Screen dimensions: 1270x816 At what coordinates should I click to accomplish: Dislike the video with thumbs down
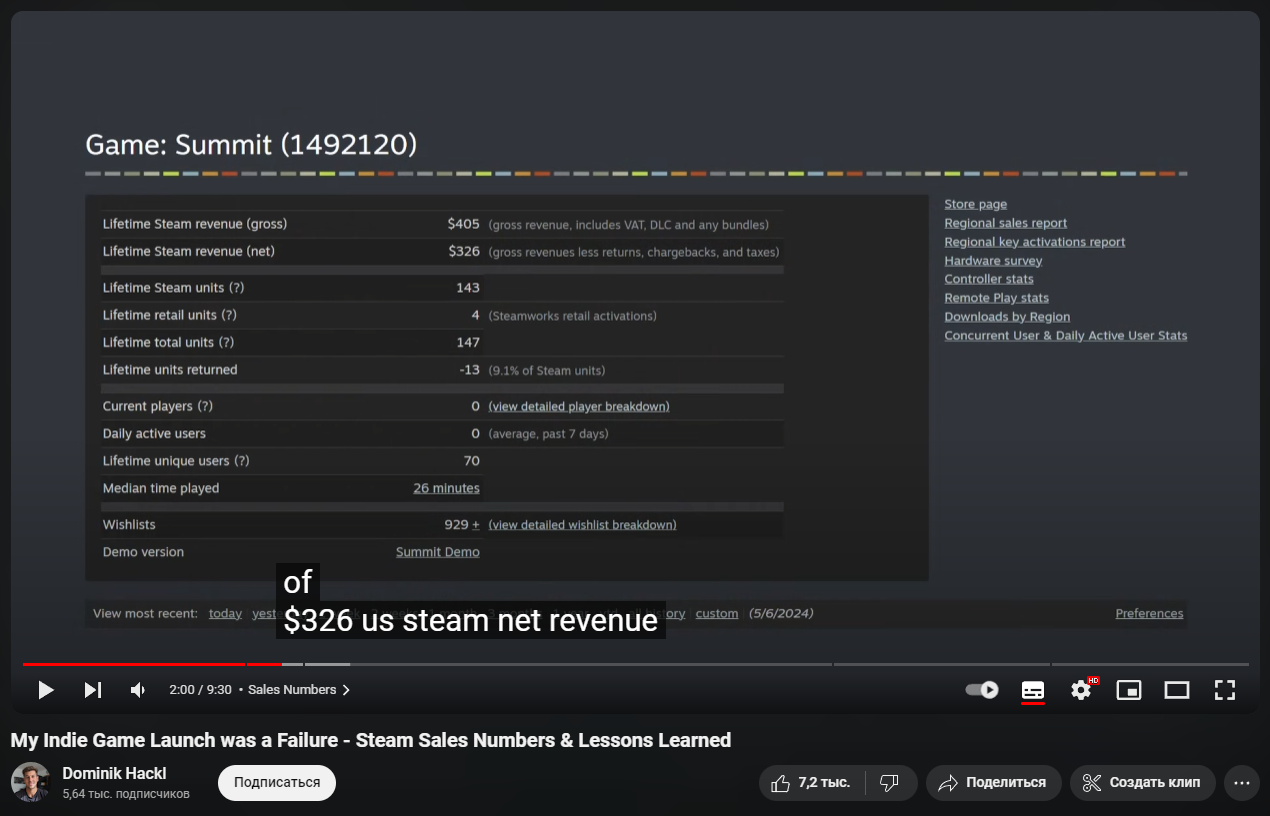tap(889, 783)
